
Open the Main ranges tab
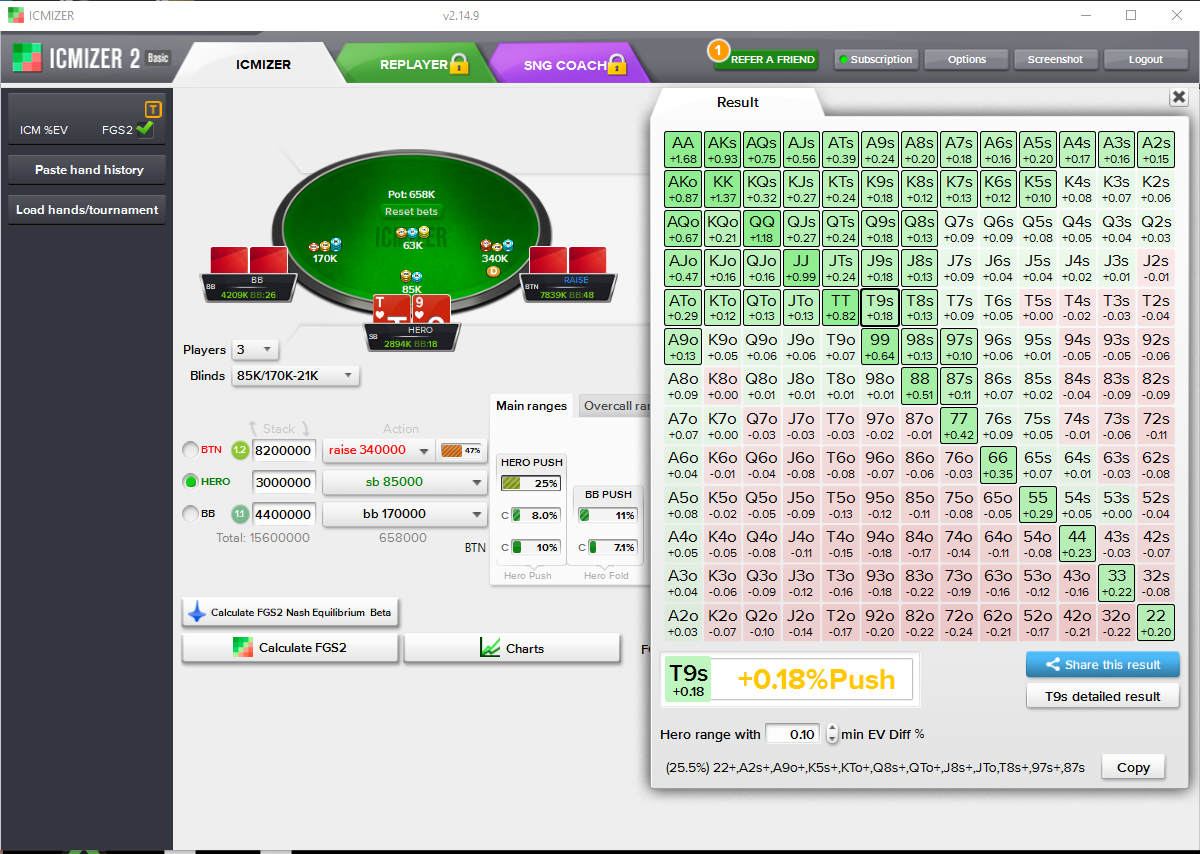click(x=532, y=406)
